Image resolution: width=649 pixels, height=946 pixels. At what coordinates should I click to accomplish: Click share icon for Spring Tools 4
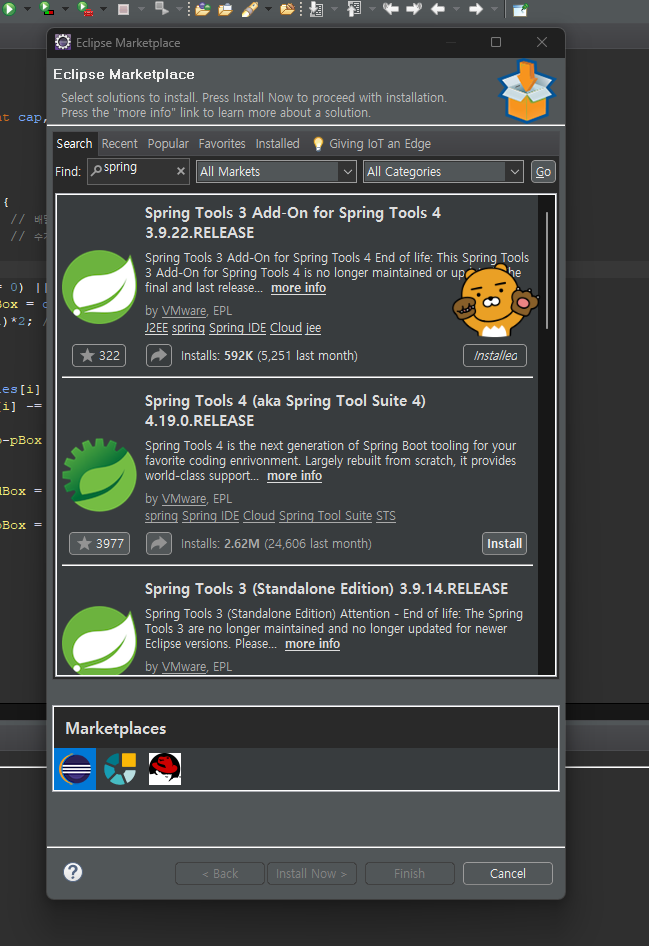tap(159, 544)
